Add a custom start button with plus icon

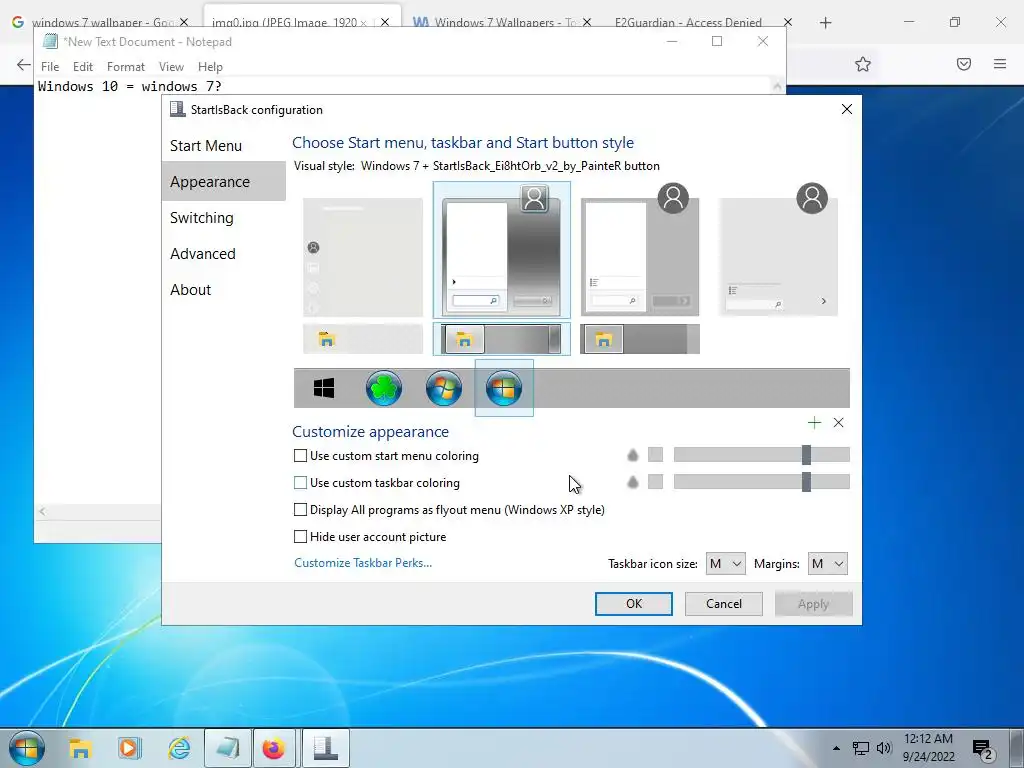point(814,423)
